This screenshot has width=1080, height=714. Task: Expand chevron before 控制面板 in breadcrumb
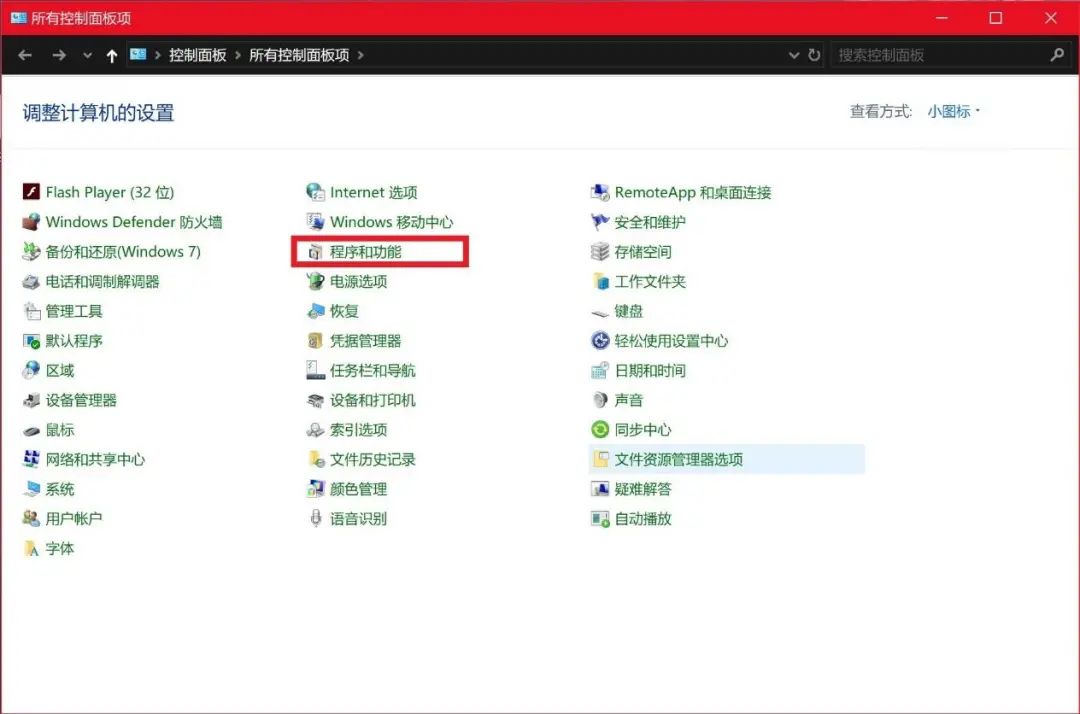pos(157,55)
